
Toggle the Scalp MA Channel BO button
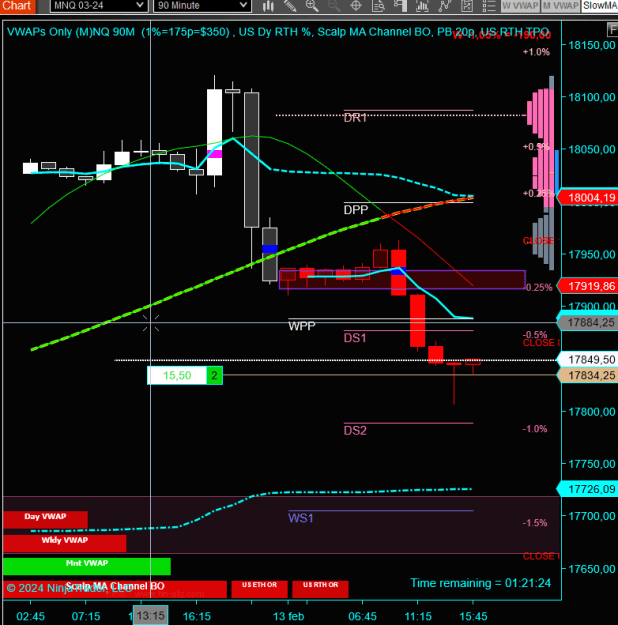click(x=115, y=589)
